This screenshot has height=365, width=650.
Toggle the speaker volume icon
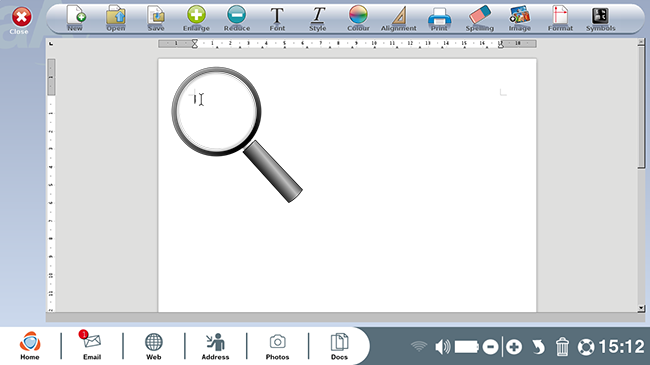(443, 347)
